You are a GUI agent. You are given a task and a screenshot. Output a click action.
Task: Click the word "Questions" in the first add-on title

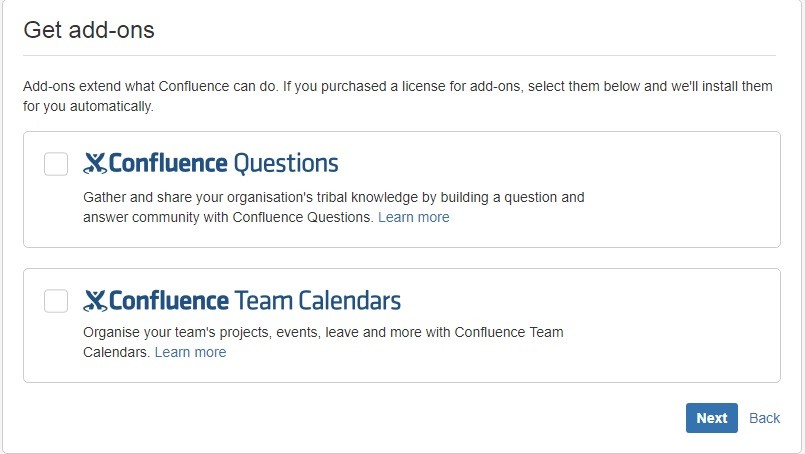[x=285, y=163]
